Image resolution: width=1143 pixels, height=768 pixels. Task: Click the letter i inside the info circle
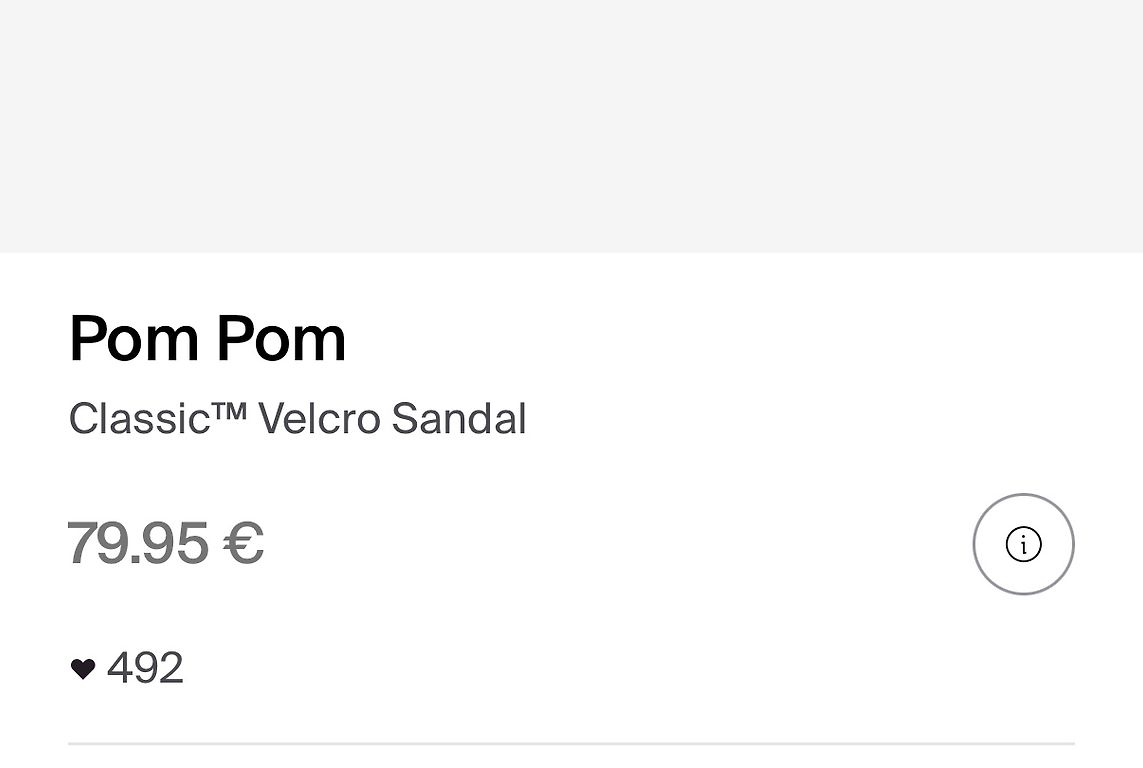coord(1023,545)
